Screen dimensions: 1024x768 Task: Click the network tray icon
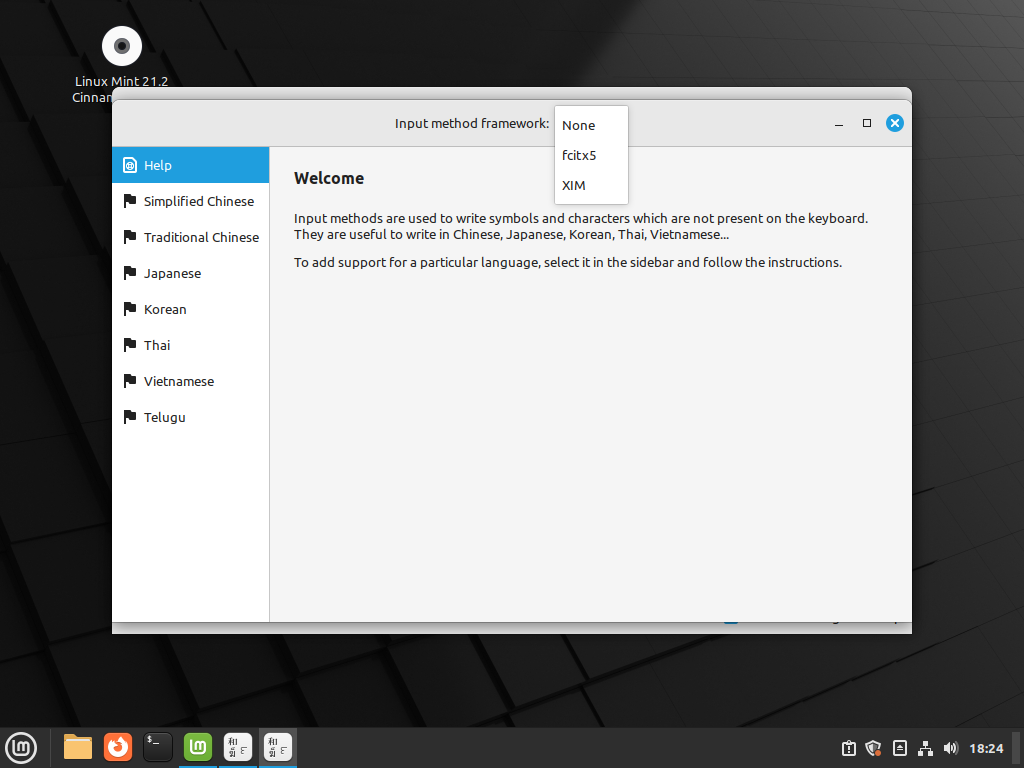[925, 747]
